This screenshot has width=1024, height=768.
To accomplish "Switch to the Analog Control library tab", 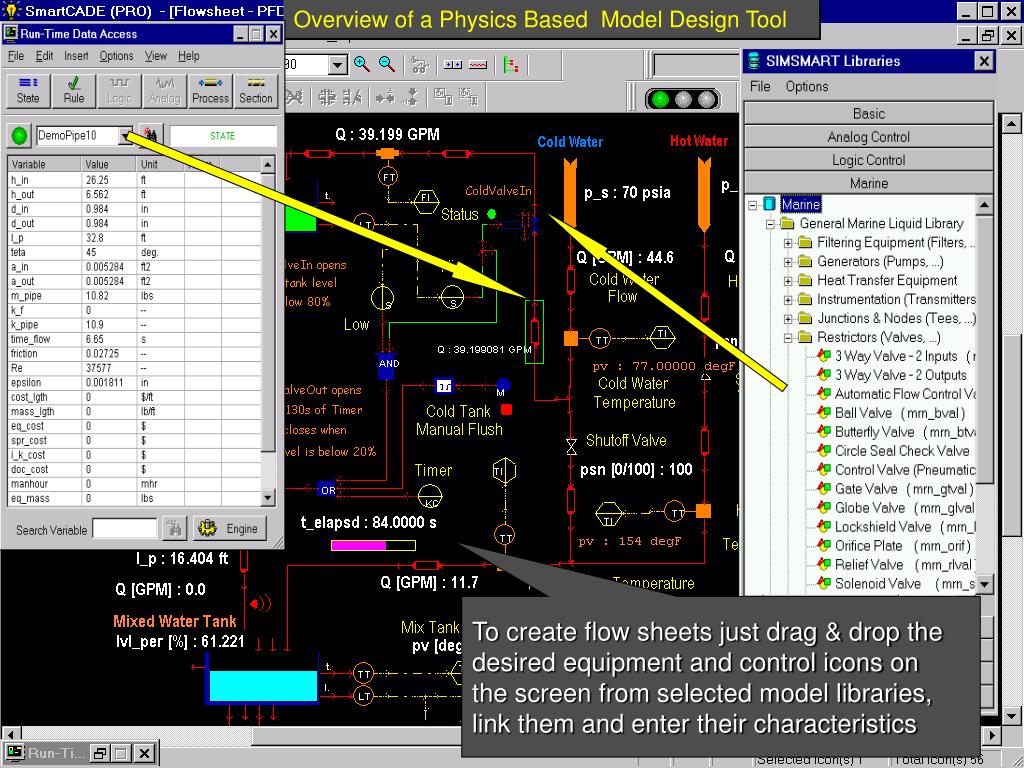I will tap(869, 136).
